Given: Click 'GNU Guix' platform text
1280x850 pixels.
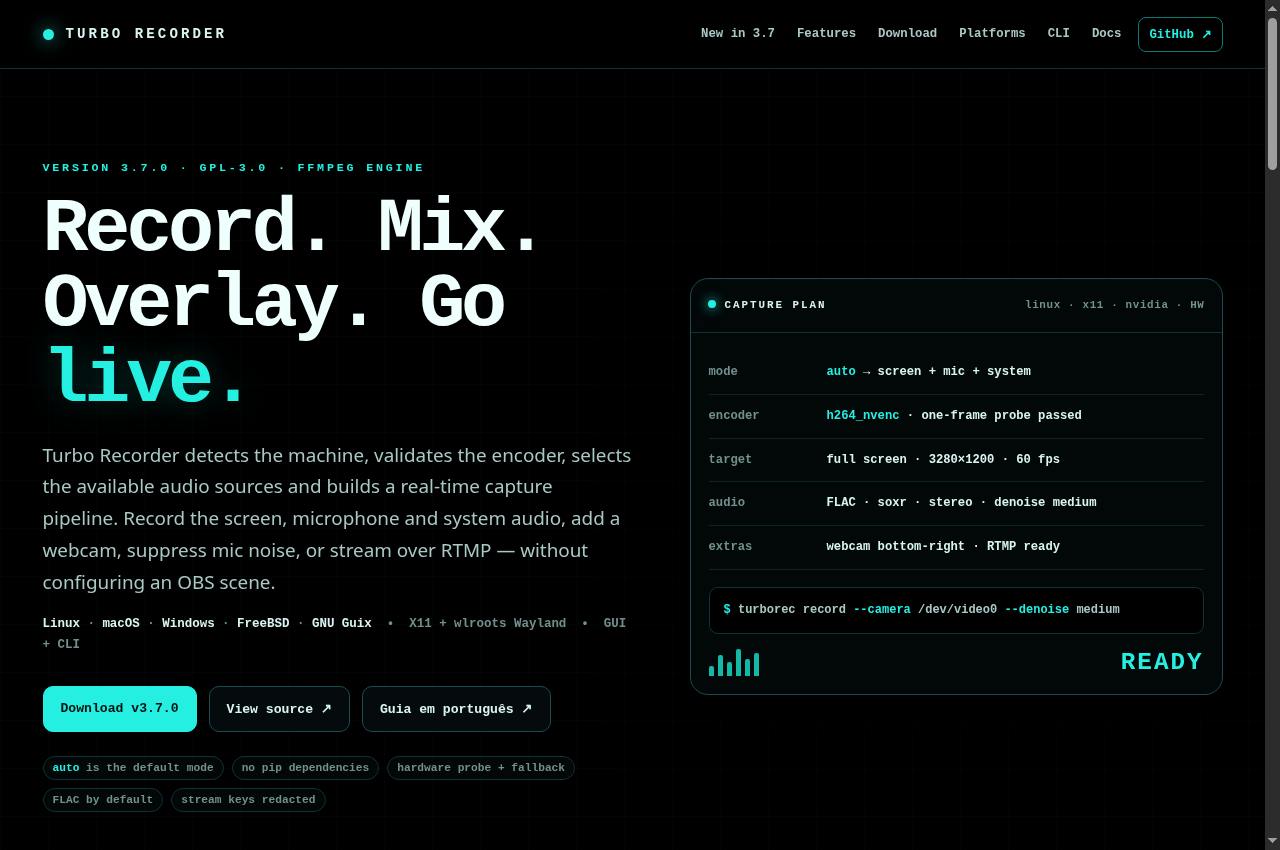Looking at the screenshot, I should coord(342,623).
